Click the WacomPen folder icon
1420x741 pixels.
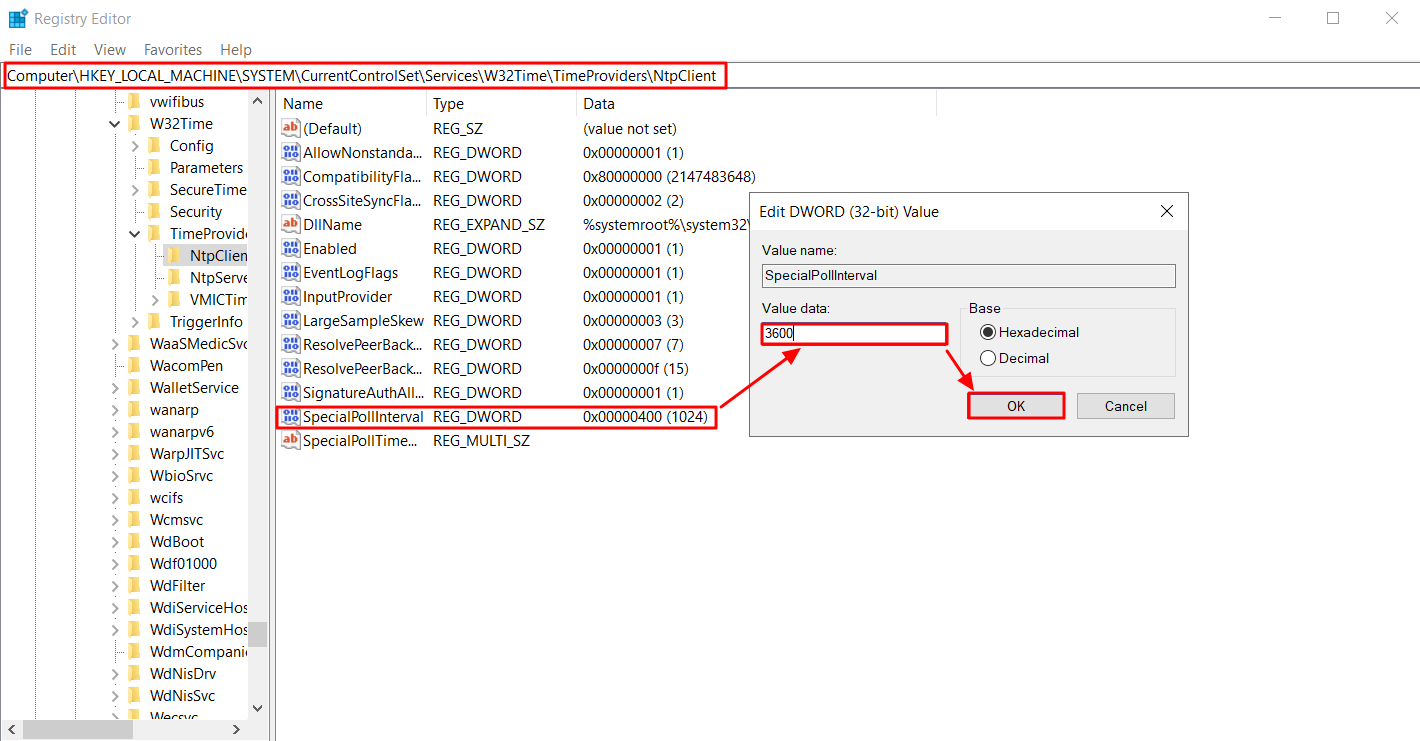point(134,365)
